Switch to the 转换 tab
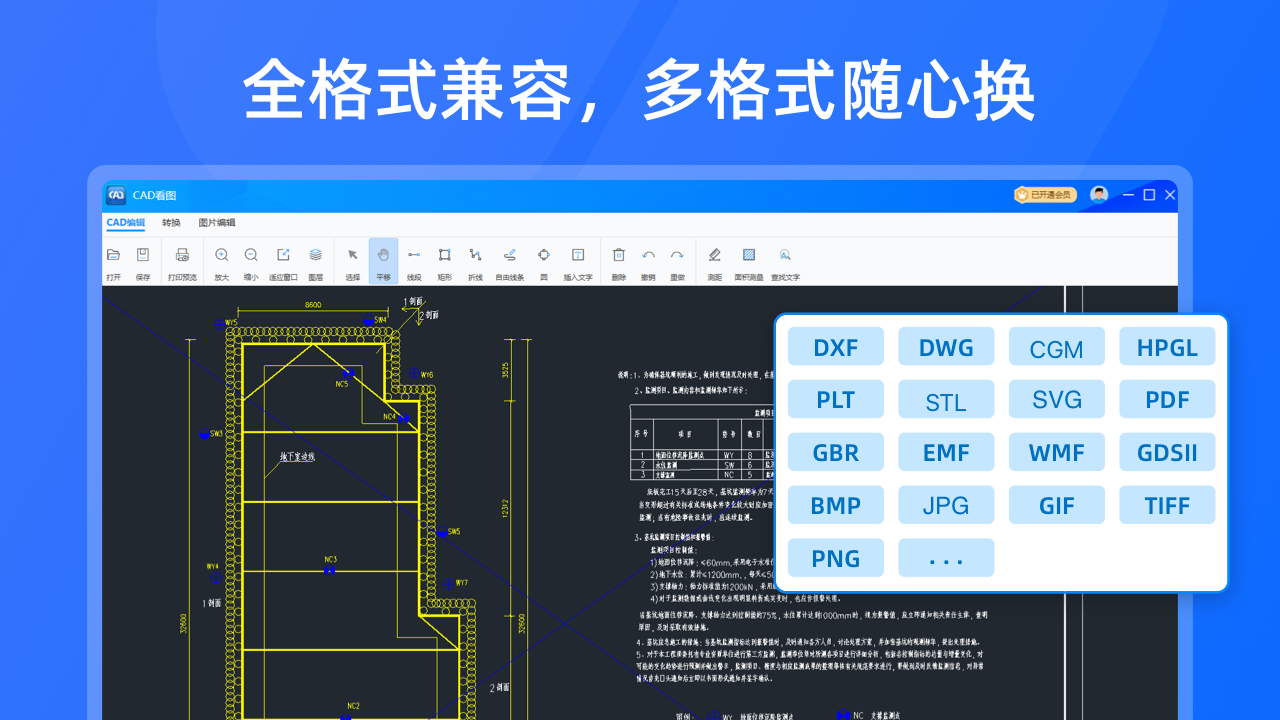The image size is (1280, 720). coord(172,222)
